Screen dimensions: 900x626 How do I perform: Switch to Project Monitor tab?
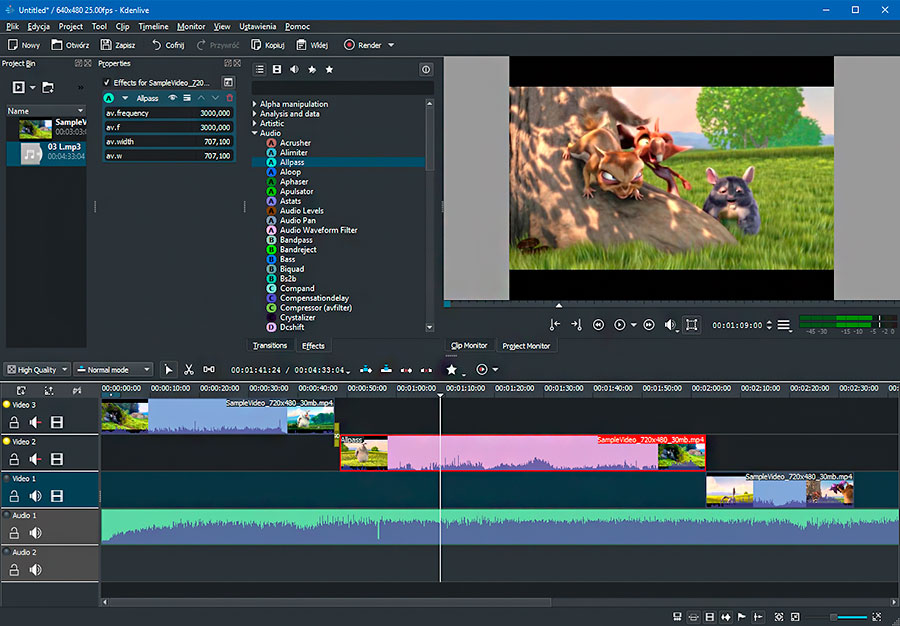(x=526, y=346)
